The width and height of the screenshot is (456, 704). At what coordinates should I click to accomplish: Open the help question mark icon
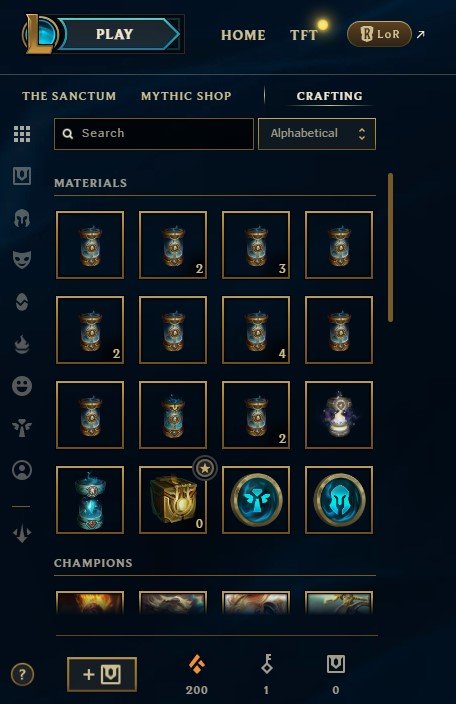tap(22, 674)
